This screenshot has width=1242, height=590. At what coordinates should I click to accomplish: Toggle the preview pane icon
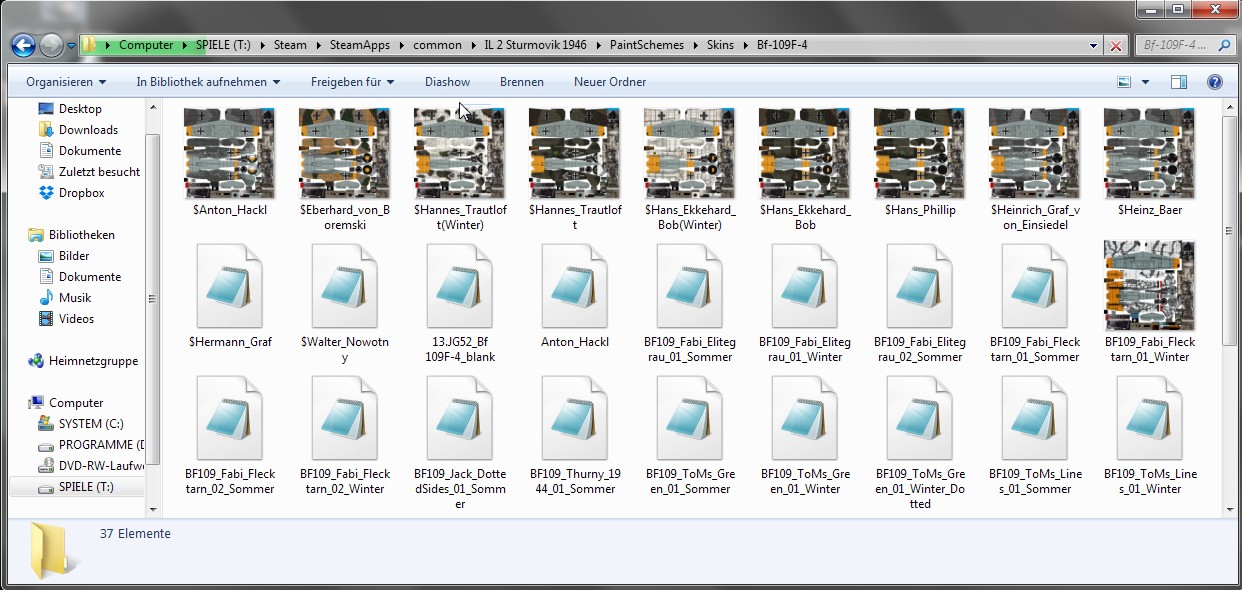(1179, 82)
